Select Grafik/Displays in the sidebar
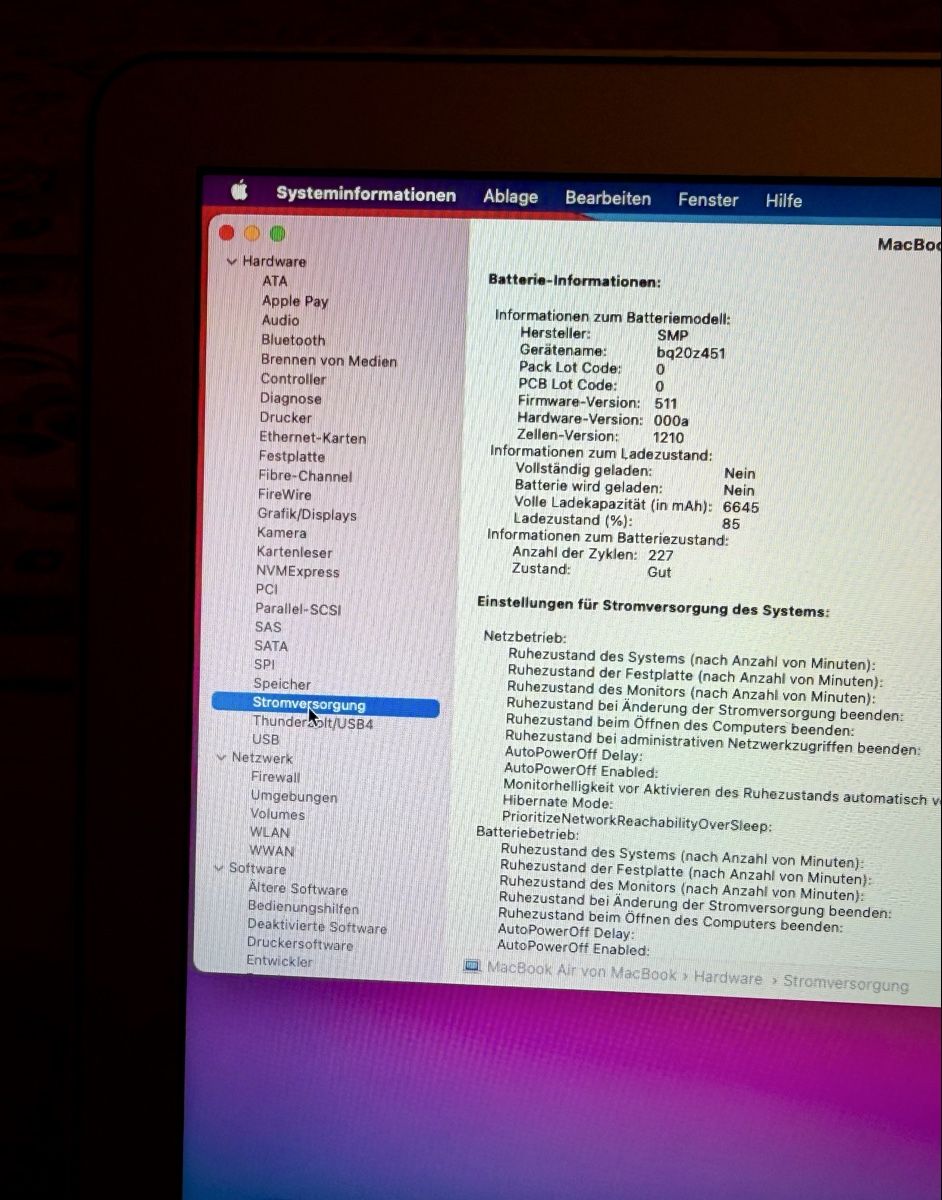This screenshot has height=1200, width=942. click(x=307, y=514)
